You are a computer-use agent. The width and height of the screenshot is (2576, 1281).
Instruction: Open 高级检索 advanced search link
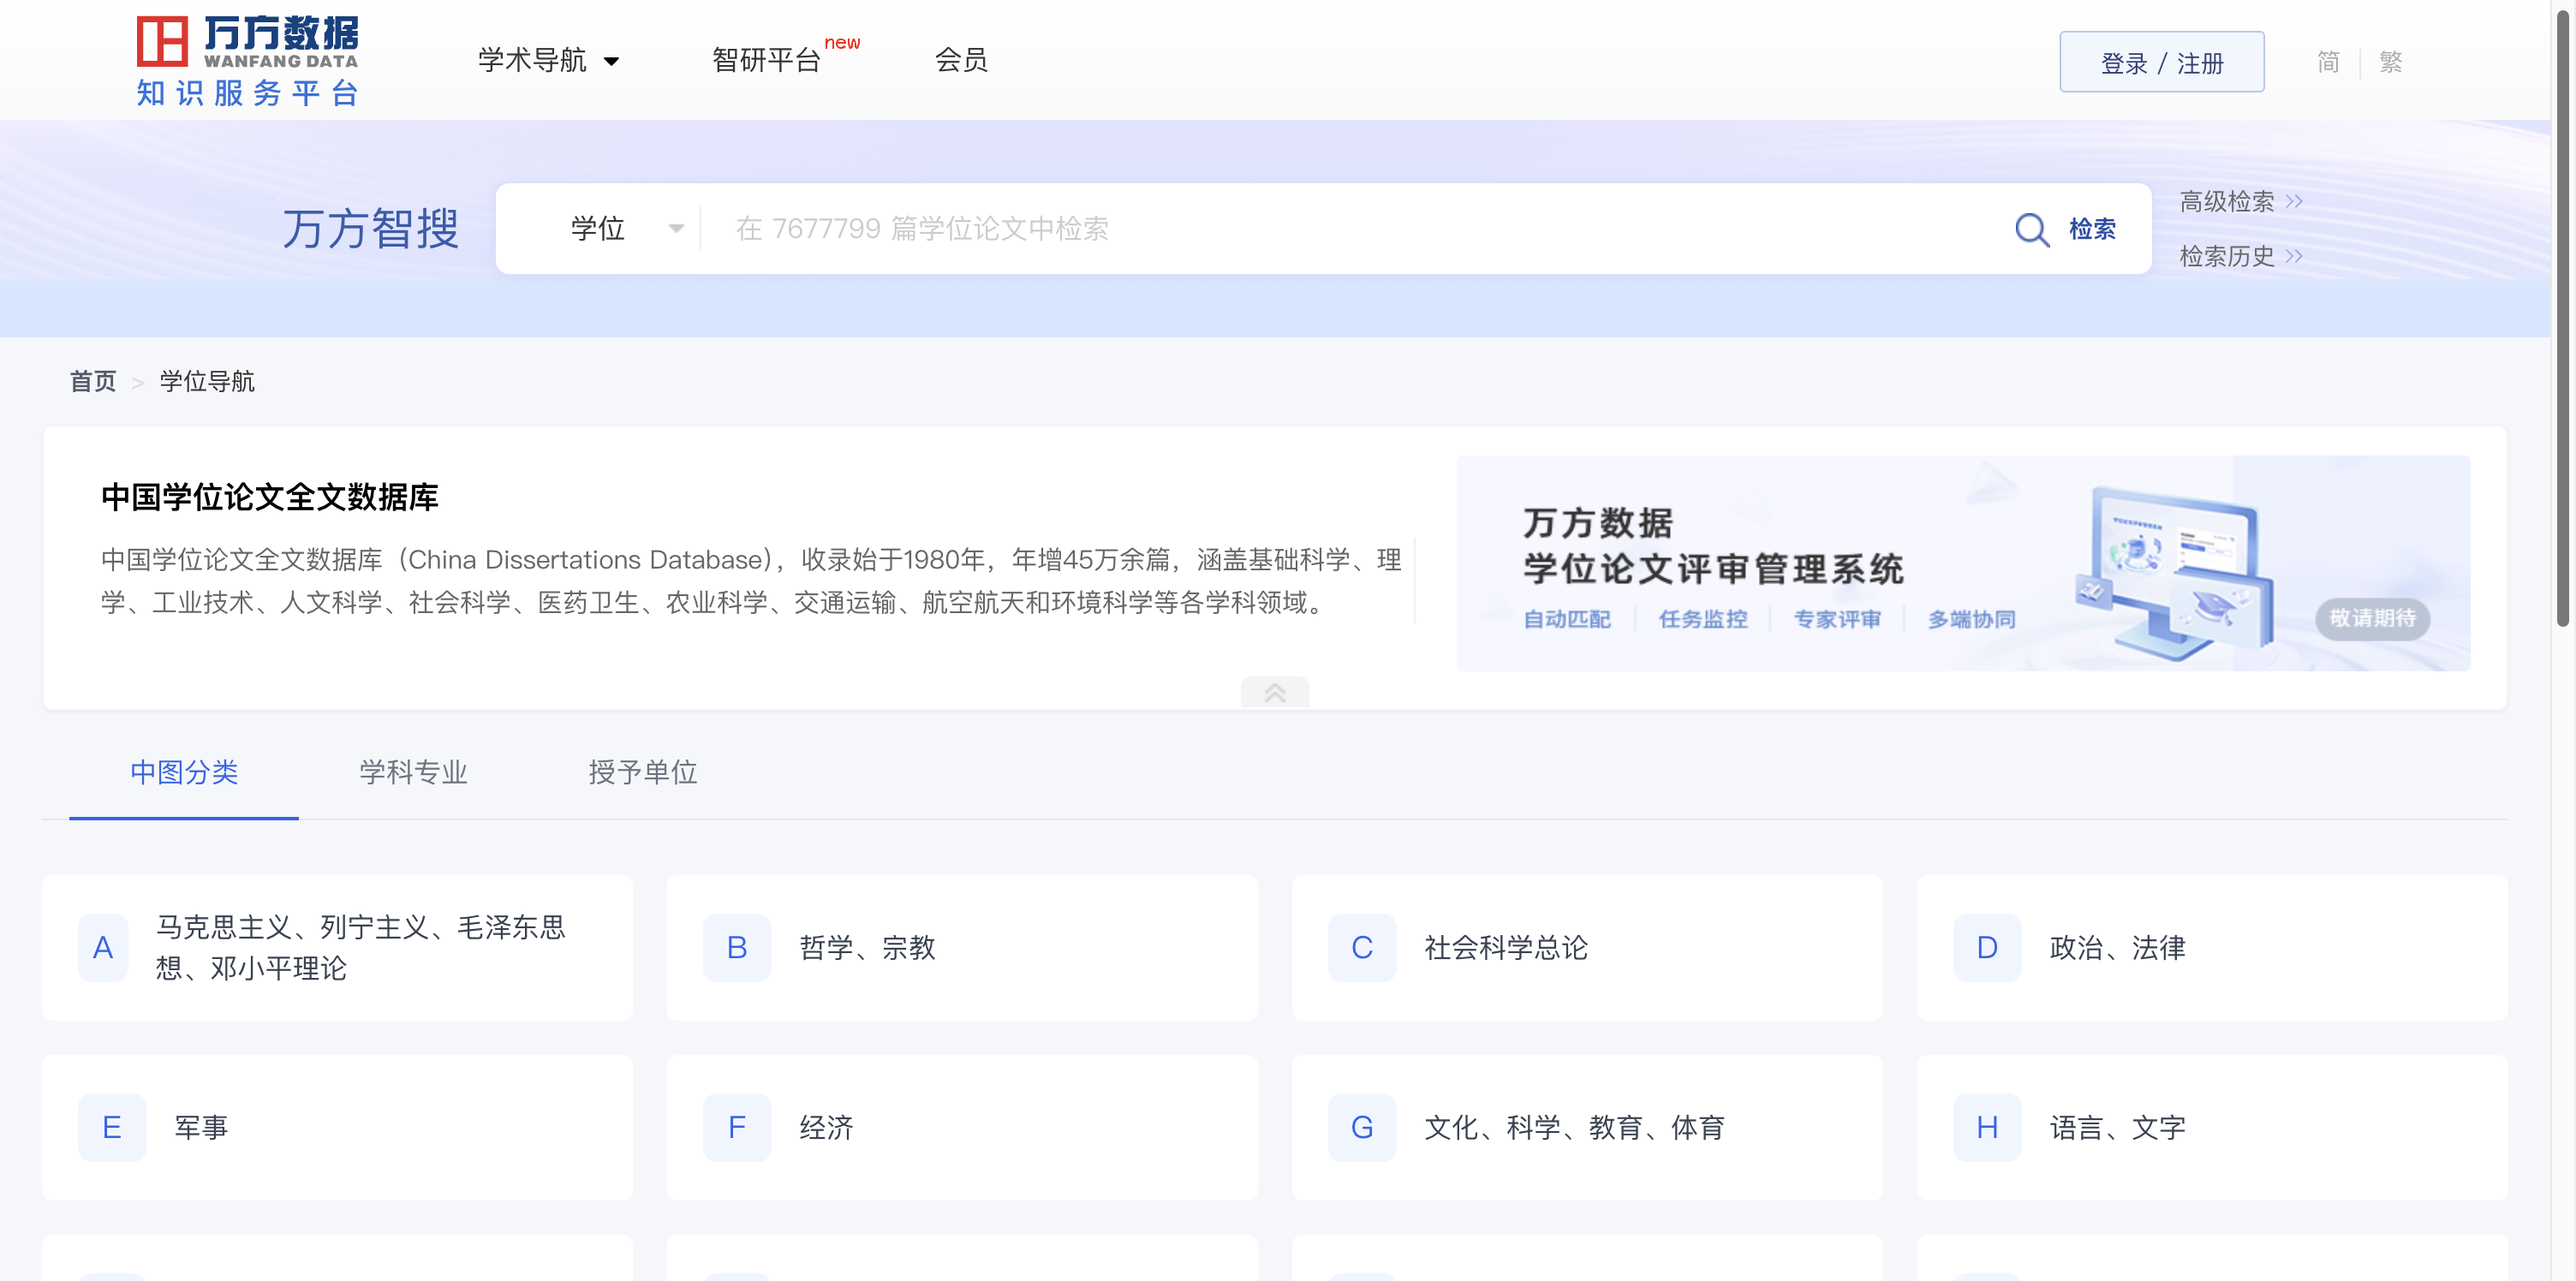click(x=2240, y=202)
